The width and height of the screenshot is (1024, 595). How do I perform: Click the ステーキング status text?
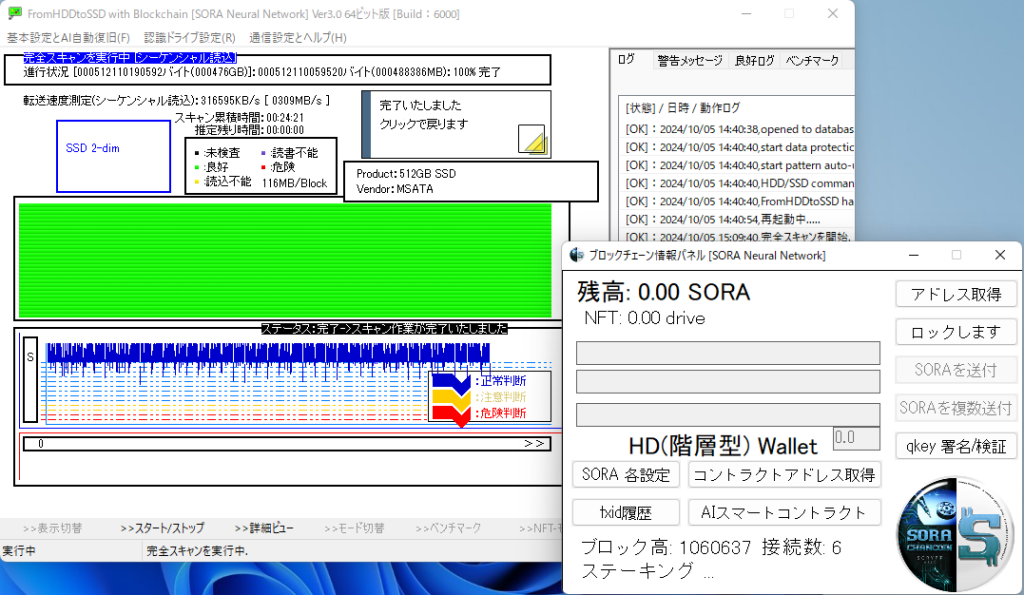pos(647,571)
